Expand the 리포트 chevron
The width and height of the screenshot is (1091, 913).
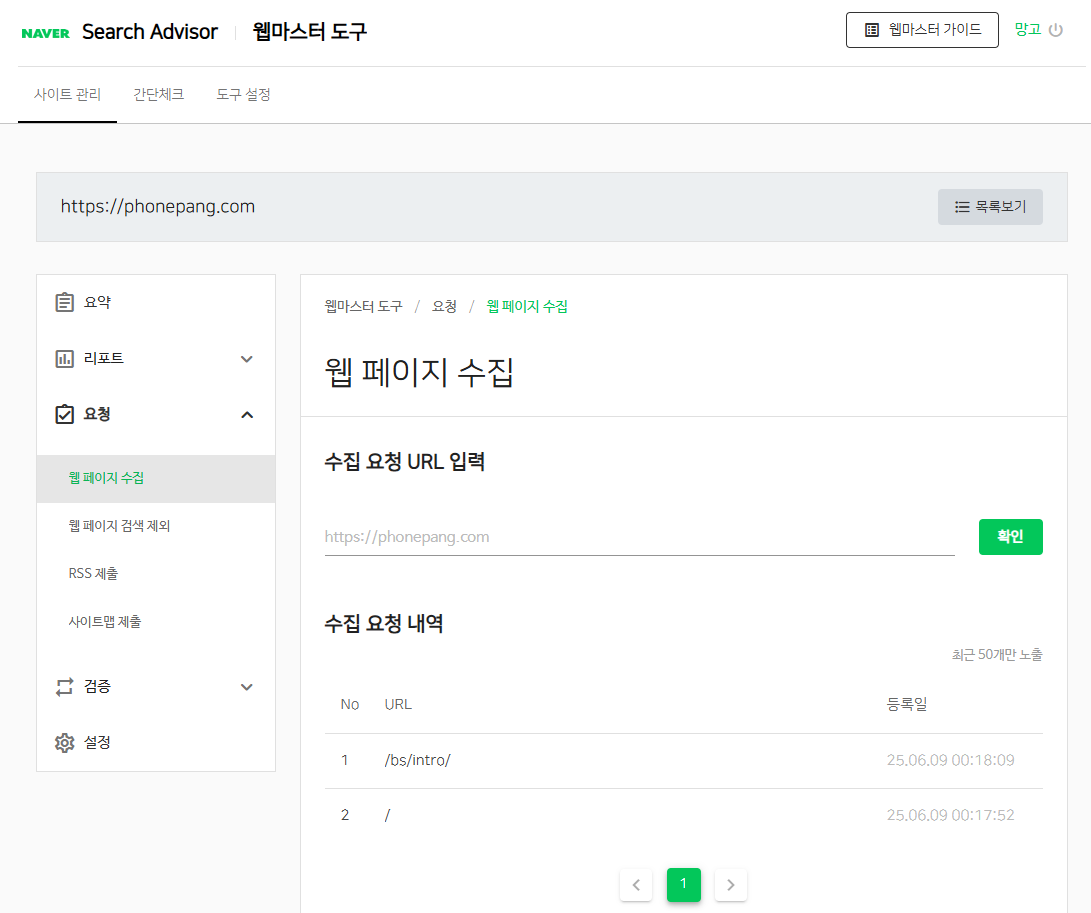(246, 359)
